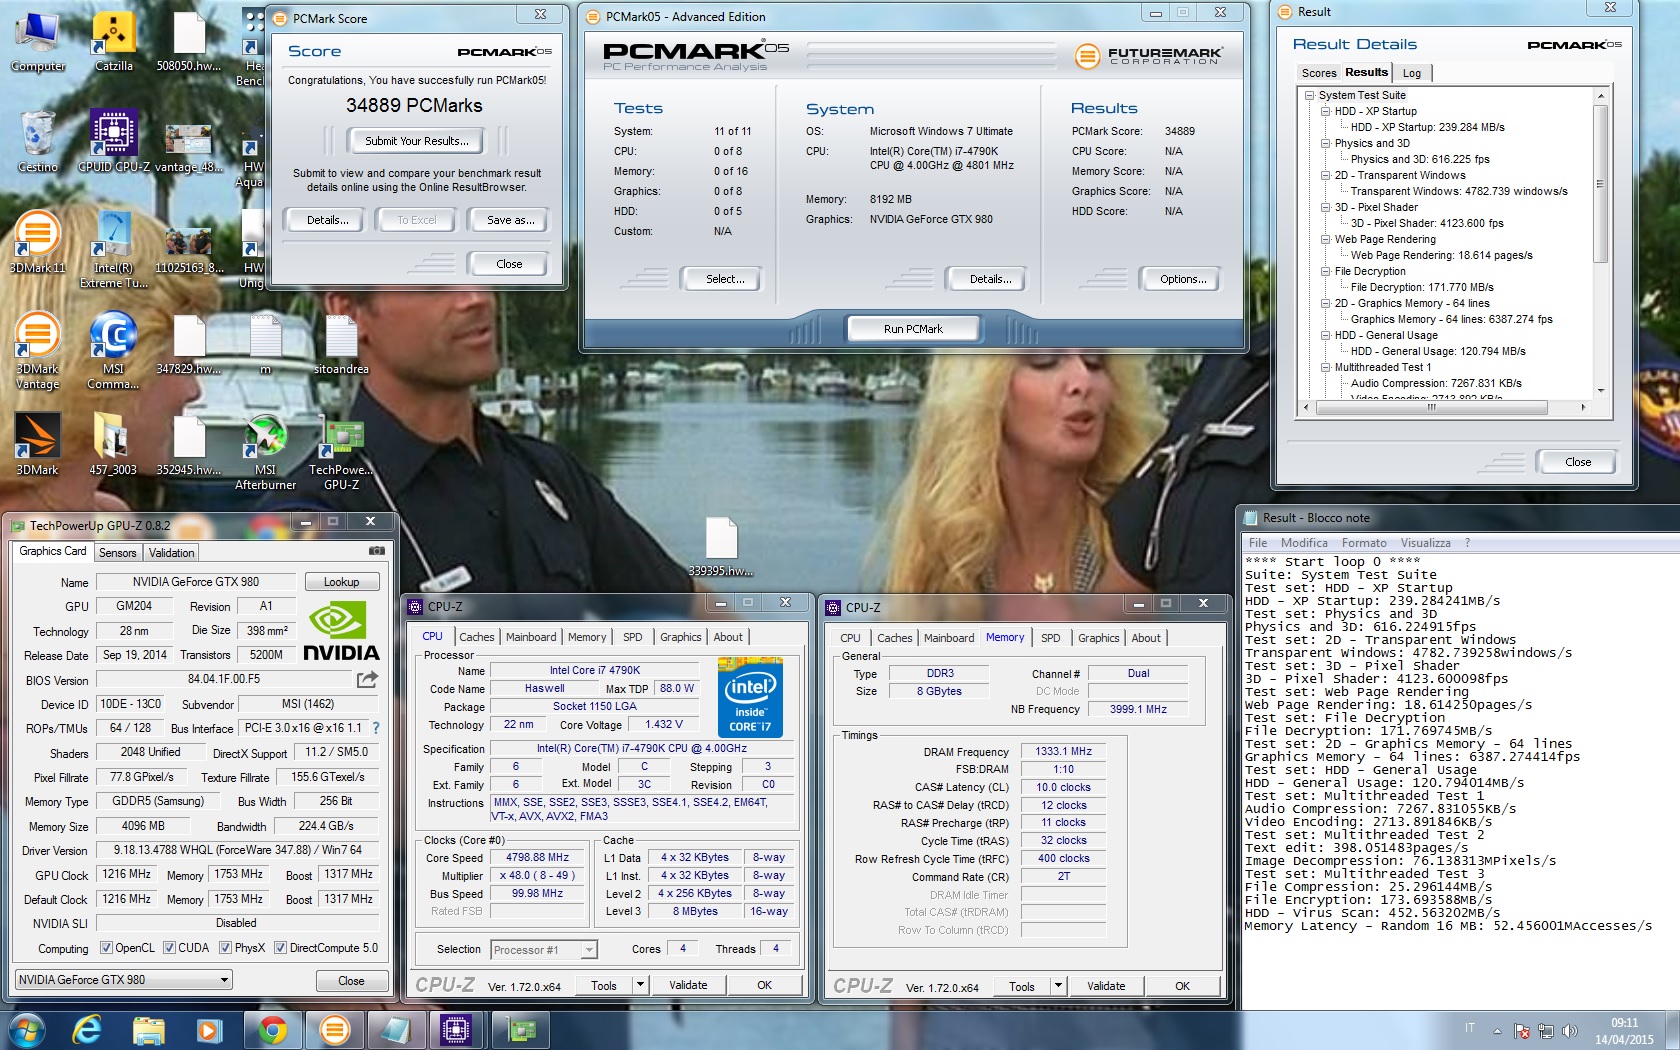Launch Internet Explorer from taskbar
The width and height of the screenshot is (1680, 1050).
pos(87,1030)
